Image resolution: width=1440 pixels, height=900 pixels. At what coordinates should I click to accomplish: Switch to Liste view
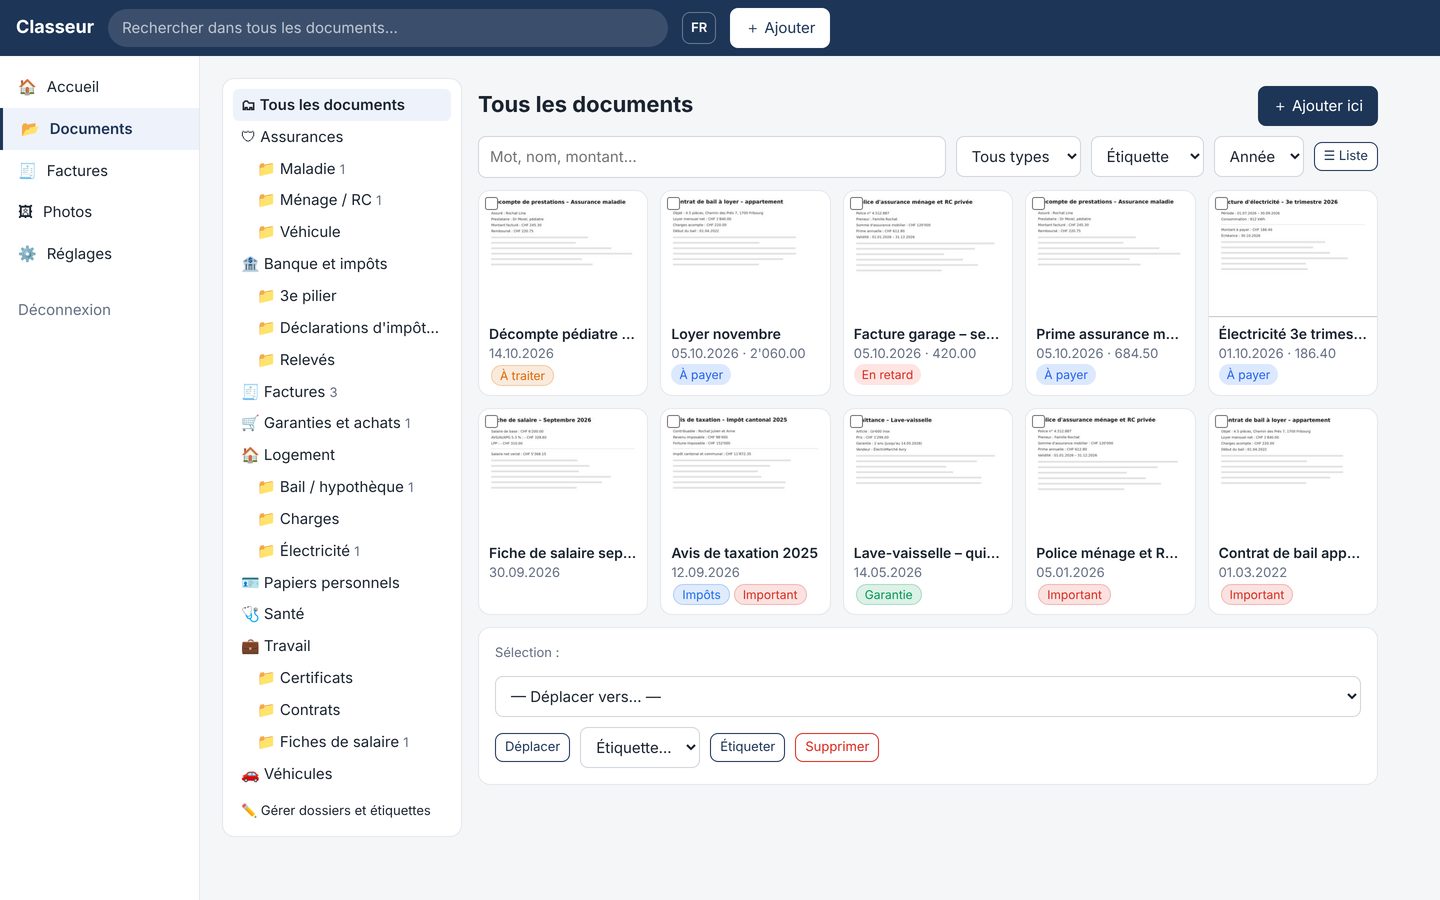[1346, 156]
